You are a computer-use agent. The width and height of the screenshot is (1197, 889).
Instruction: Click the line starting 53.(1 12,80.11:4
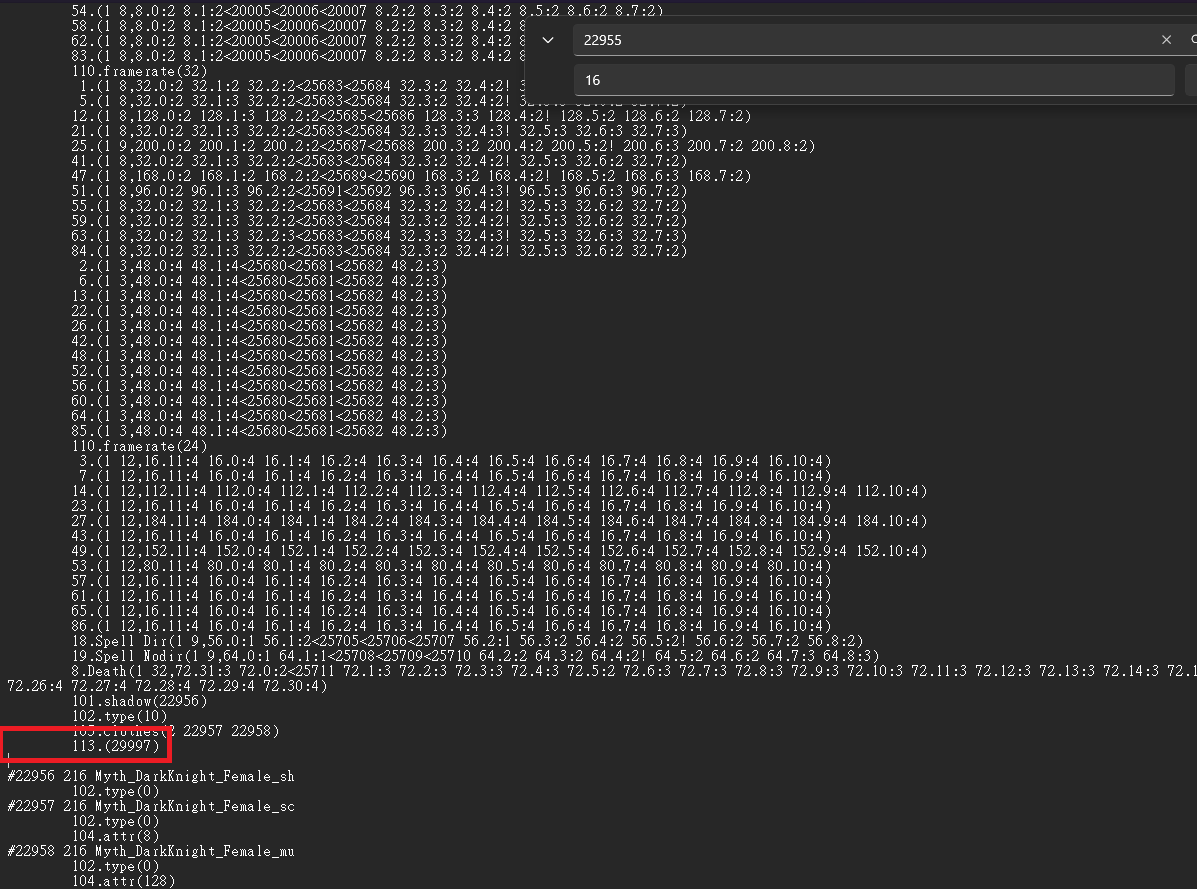[451, 565]
